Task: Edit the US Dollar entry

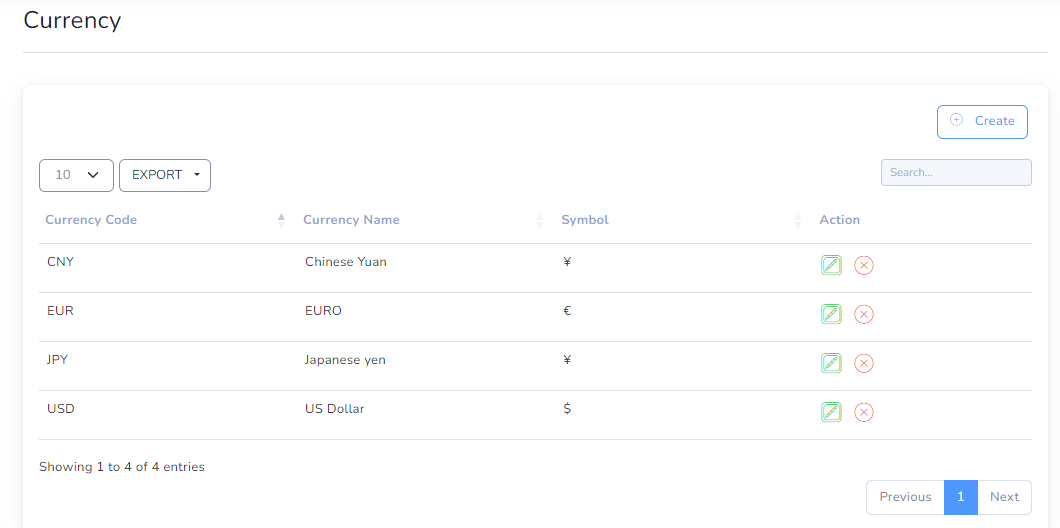Action: click(831, 412)
